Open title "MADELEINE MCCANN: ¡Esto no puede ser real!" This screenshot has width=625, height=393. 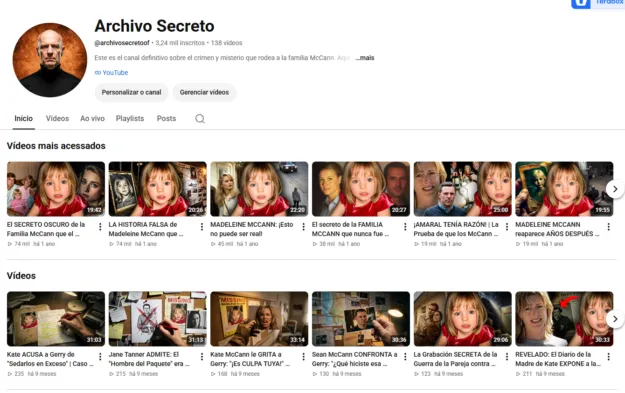(x=252, y=229)
